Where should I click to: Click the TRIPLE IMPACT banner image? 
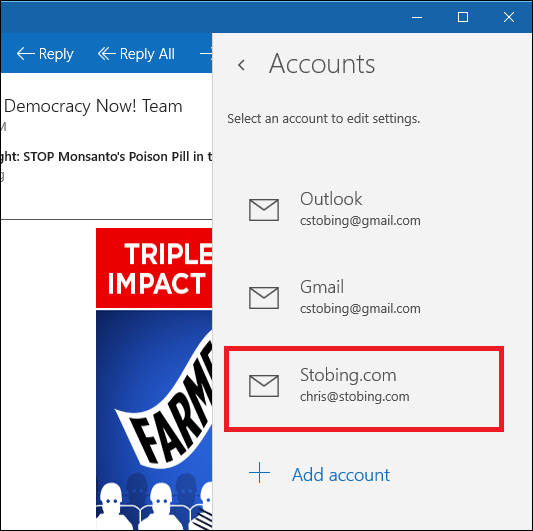[154, 268]
